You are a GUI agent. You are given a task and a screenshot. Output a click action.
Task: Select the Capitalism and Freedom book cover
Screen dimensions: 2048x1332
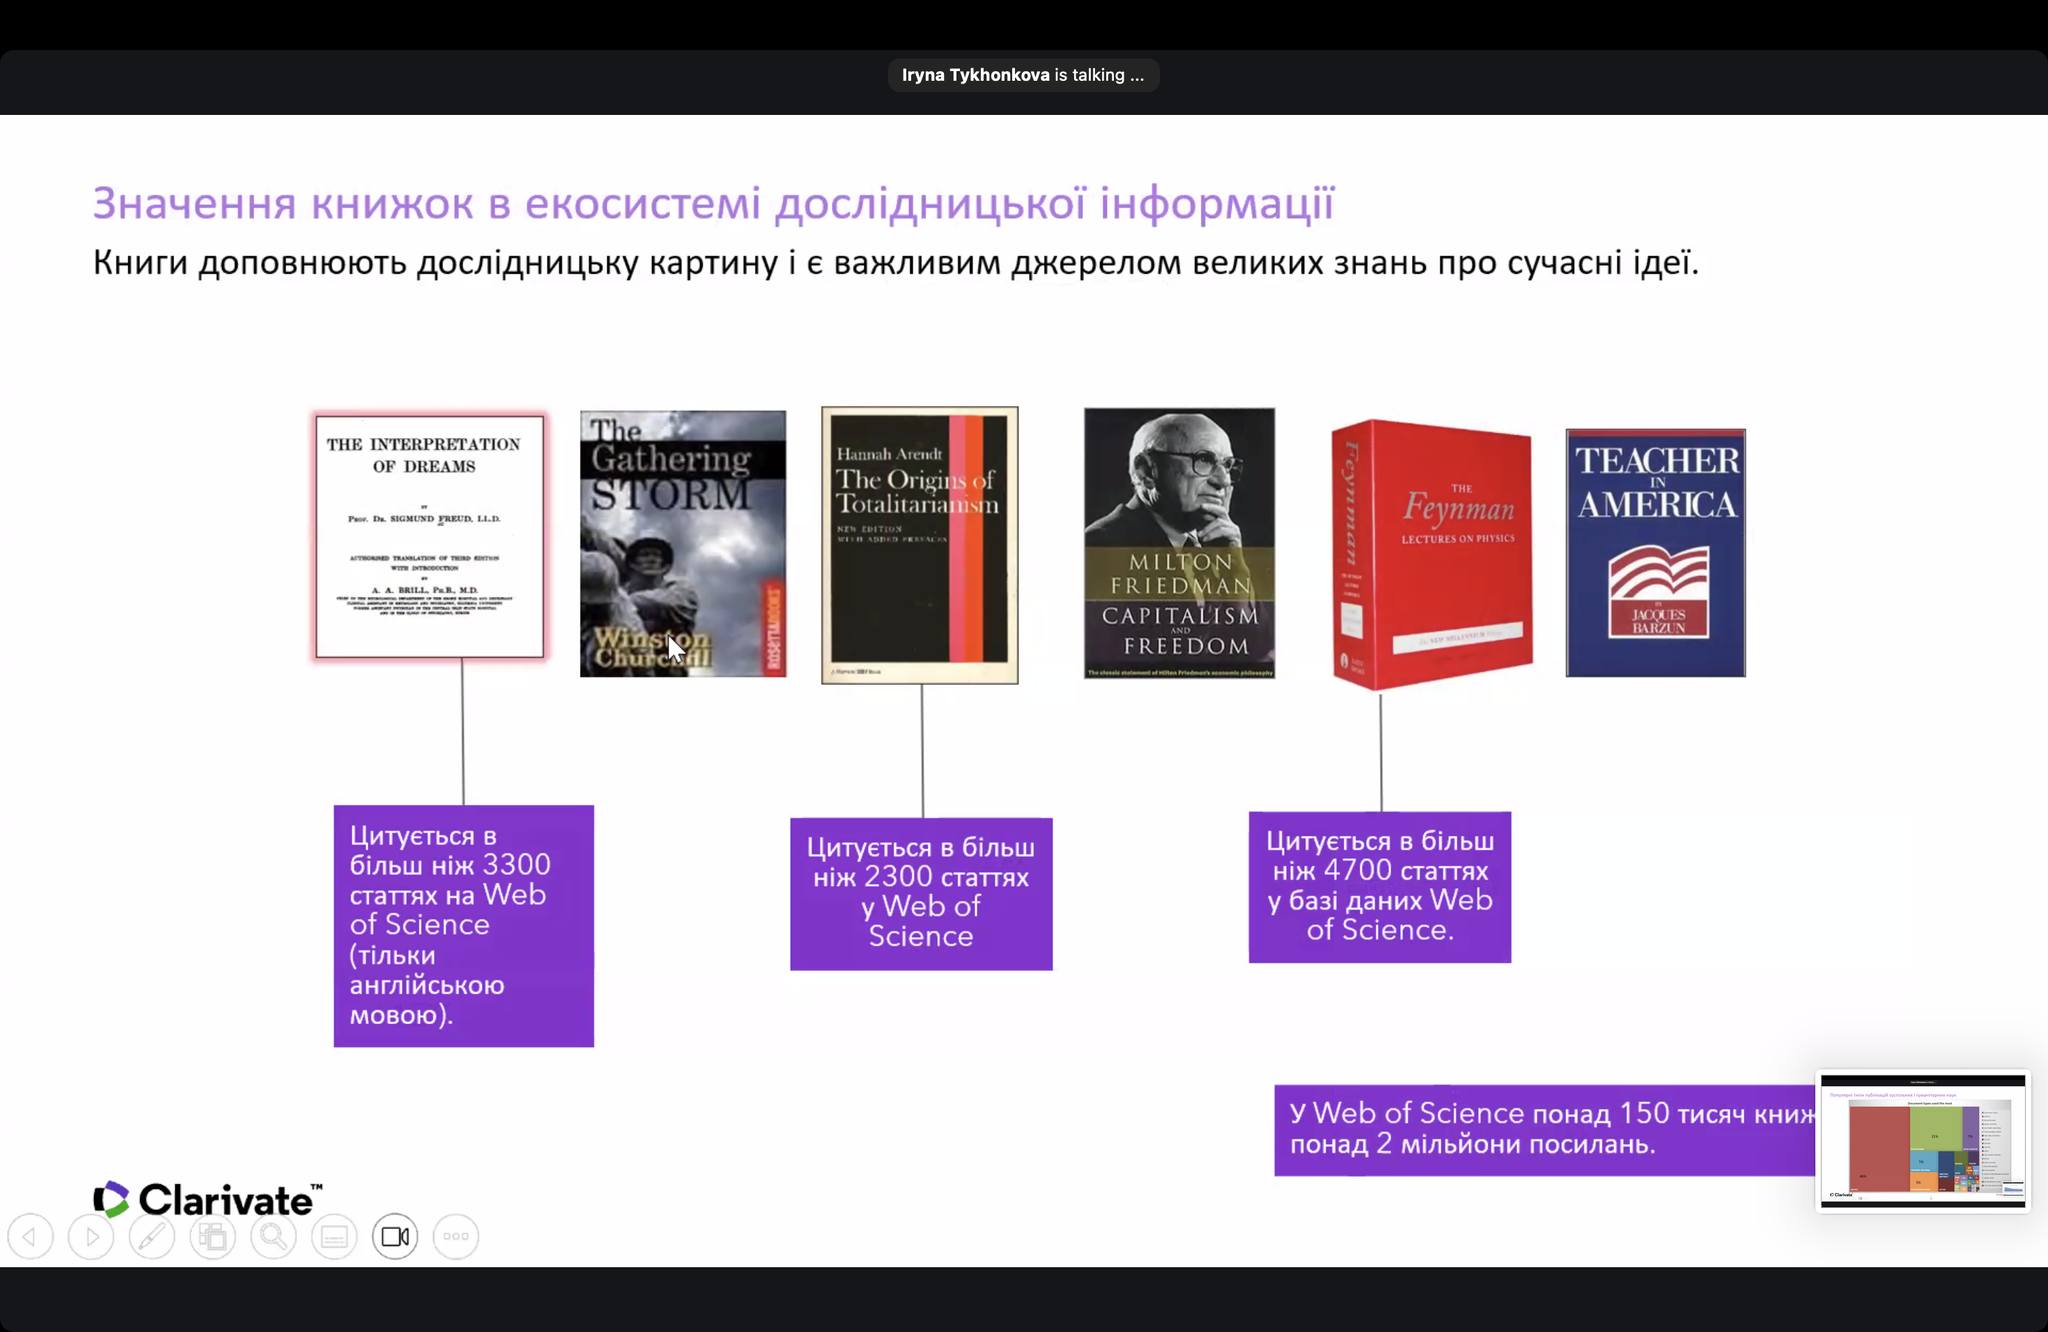coord(1180,543)
